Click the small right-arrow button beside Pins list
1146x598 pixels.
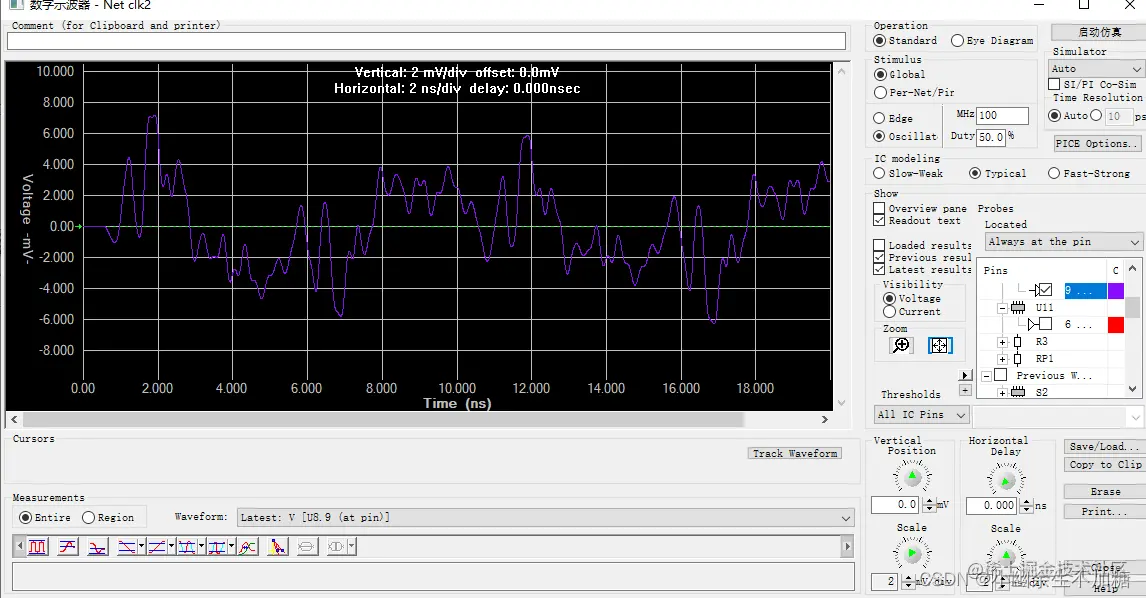pos(965,375)
